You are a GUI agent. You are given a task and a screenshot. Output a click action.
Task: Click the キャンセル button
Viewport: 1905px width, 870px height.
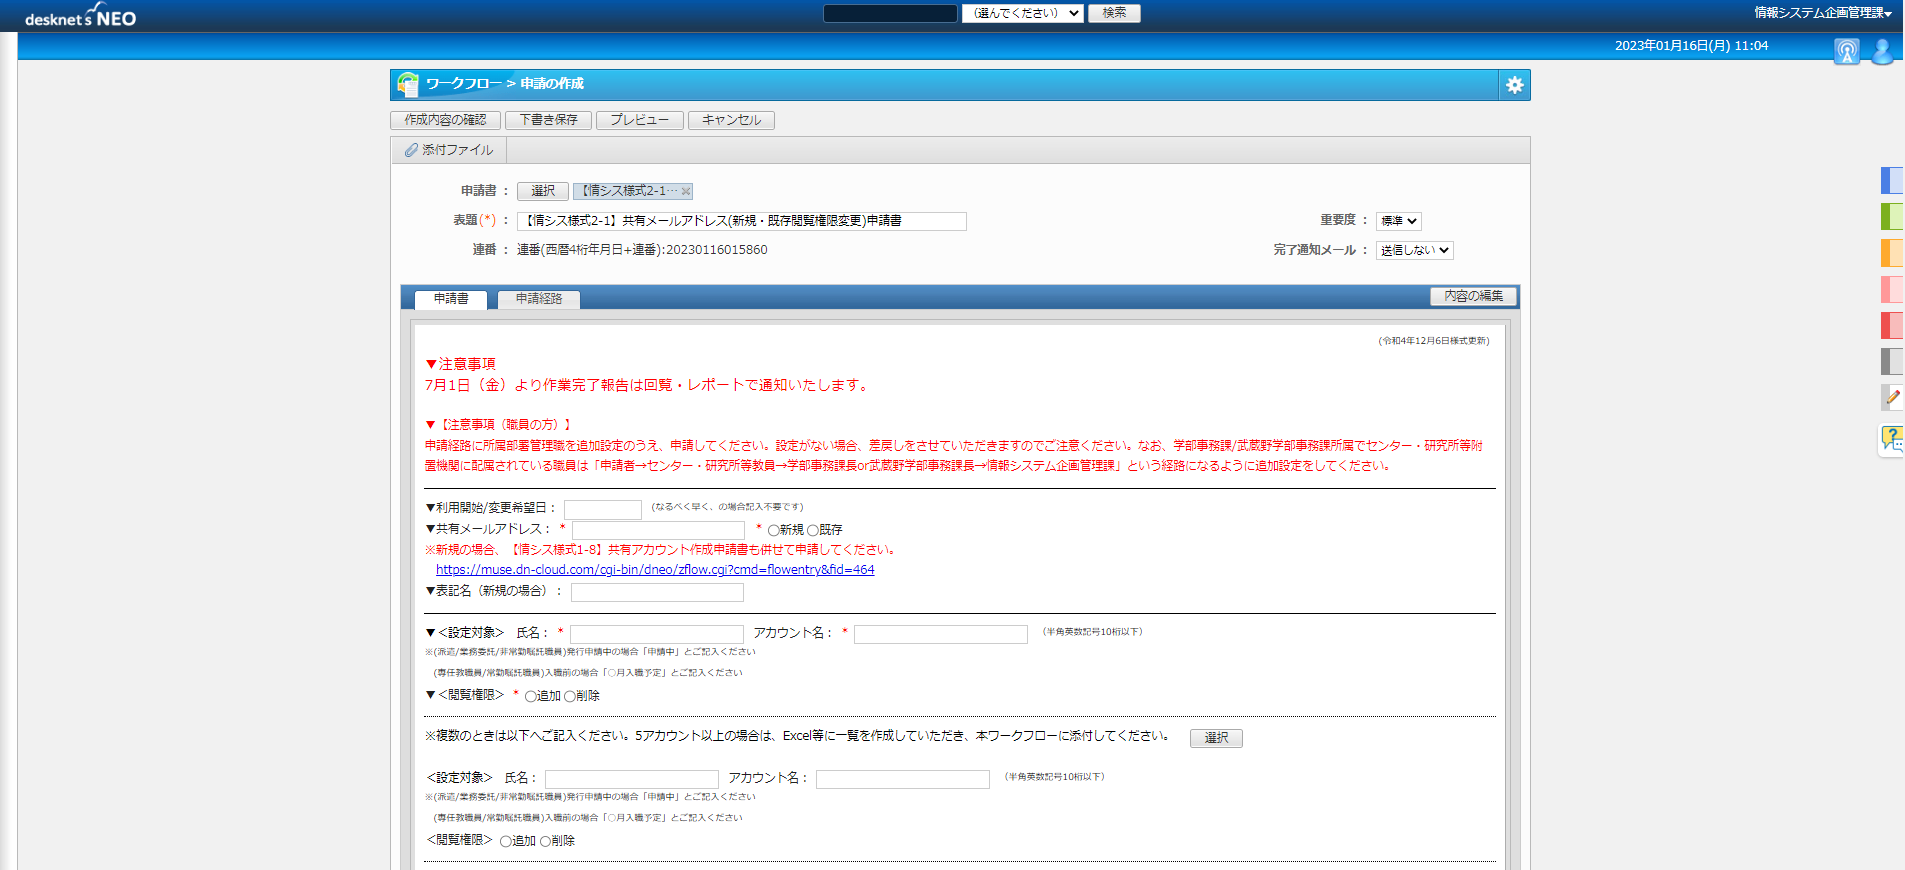tap(731, 120)
